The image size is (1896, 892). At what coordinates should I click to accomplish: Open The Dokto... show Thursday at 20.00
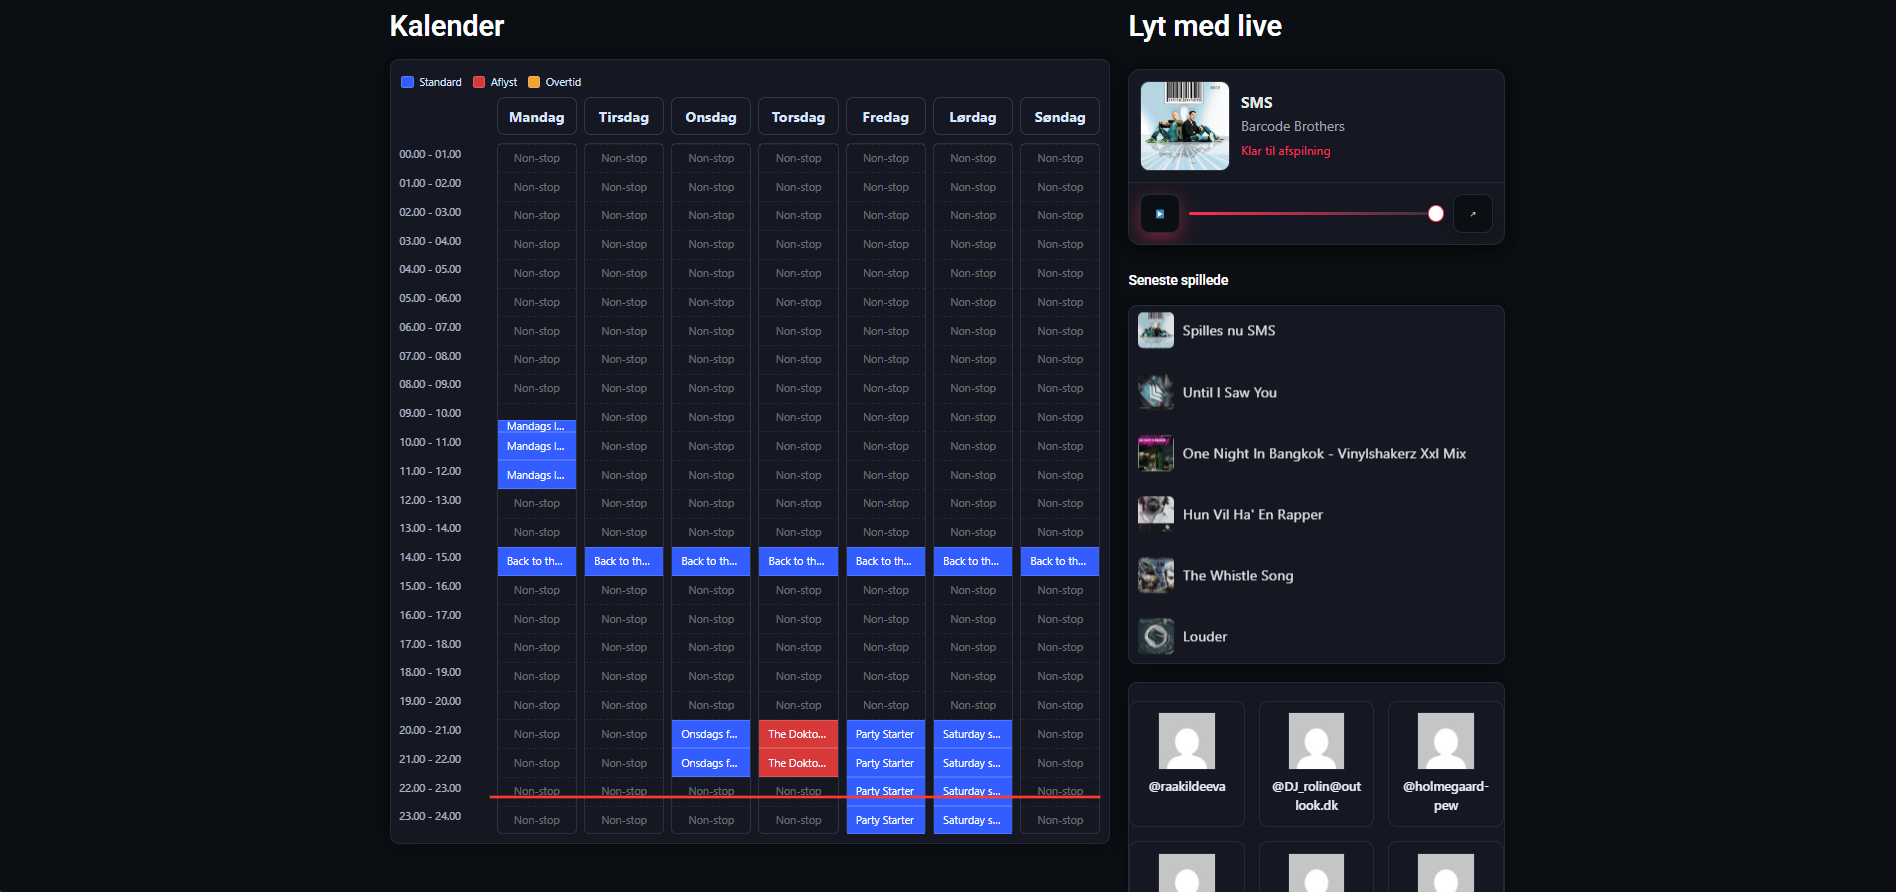coord(798,734)
